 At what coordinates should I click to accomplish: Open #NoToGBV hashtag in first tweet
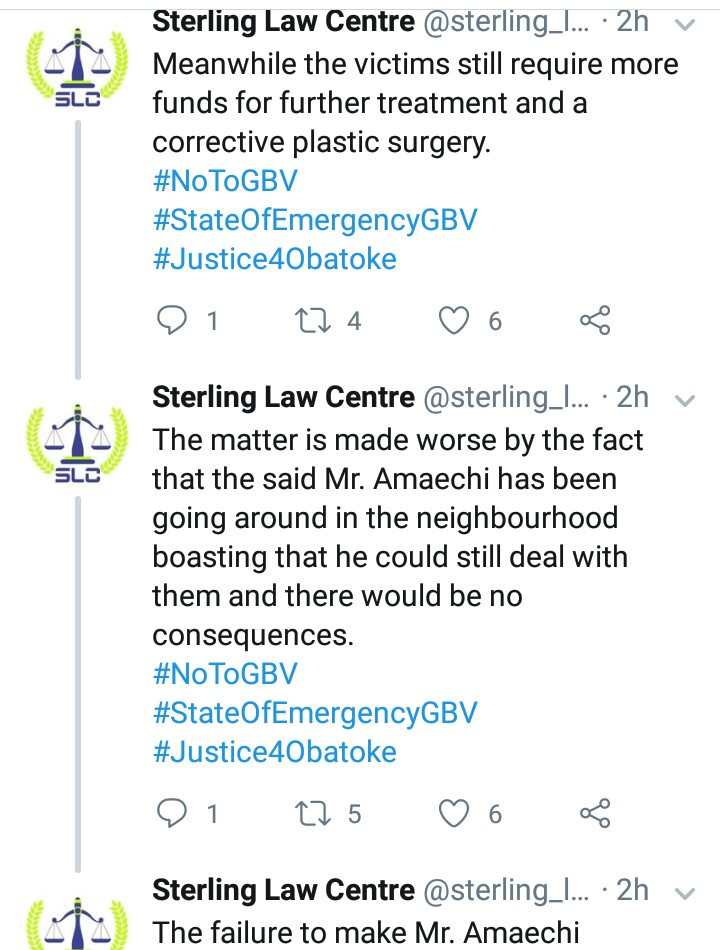[225, 181]
